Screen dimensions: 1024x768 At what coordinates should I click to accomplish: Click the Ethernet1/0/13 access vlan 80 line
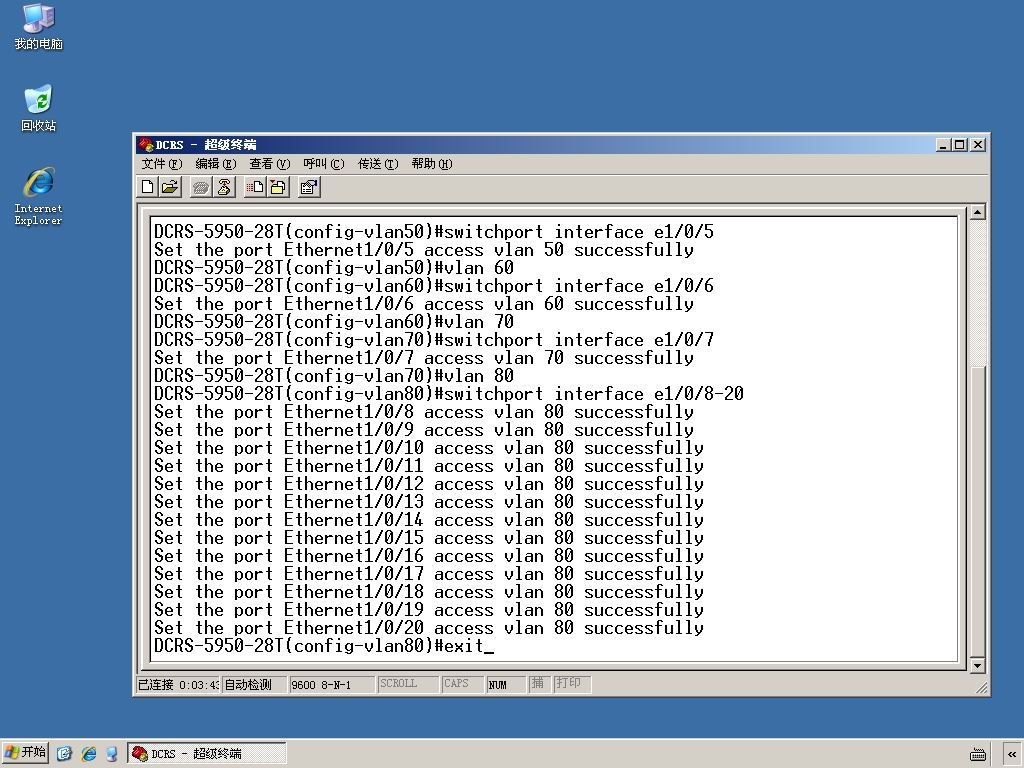pos(428,502)
